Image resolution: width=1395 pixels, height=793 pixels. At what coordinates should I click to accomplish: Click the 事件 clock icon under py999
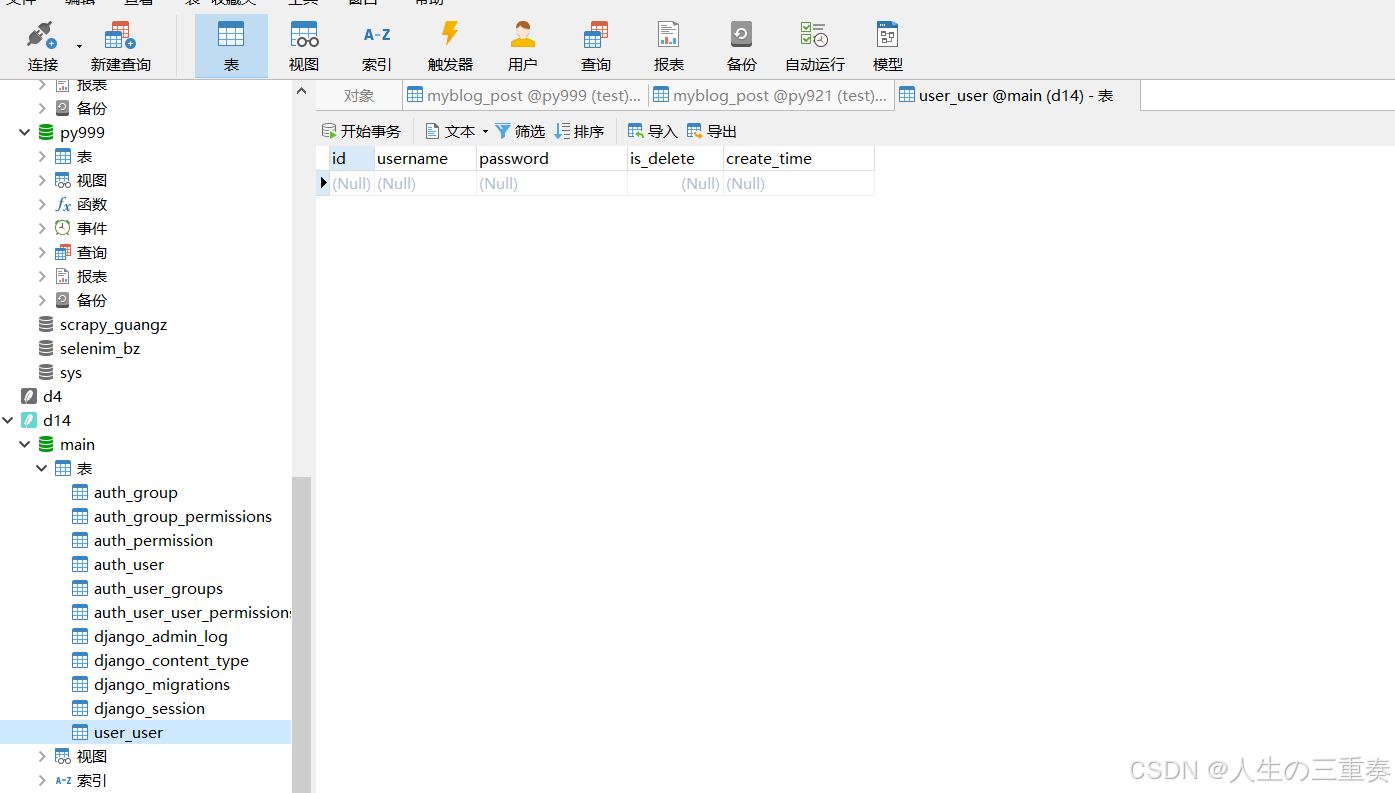pos(63,228)
